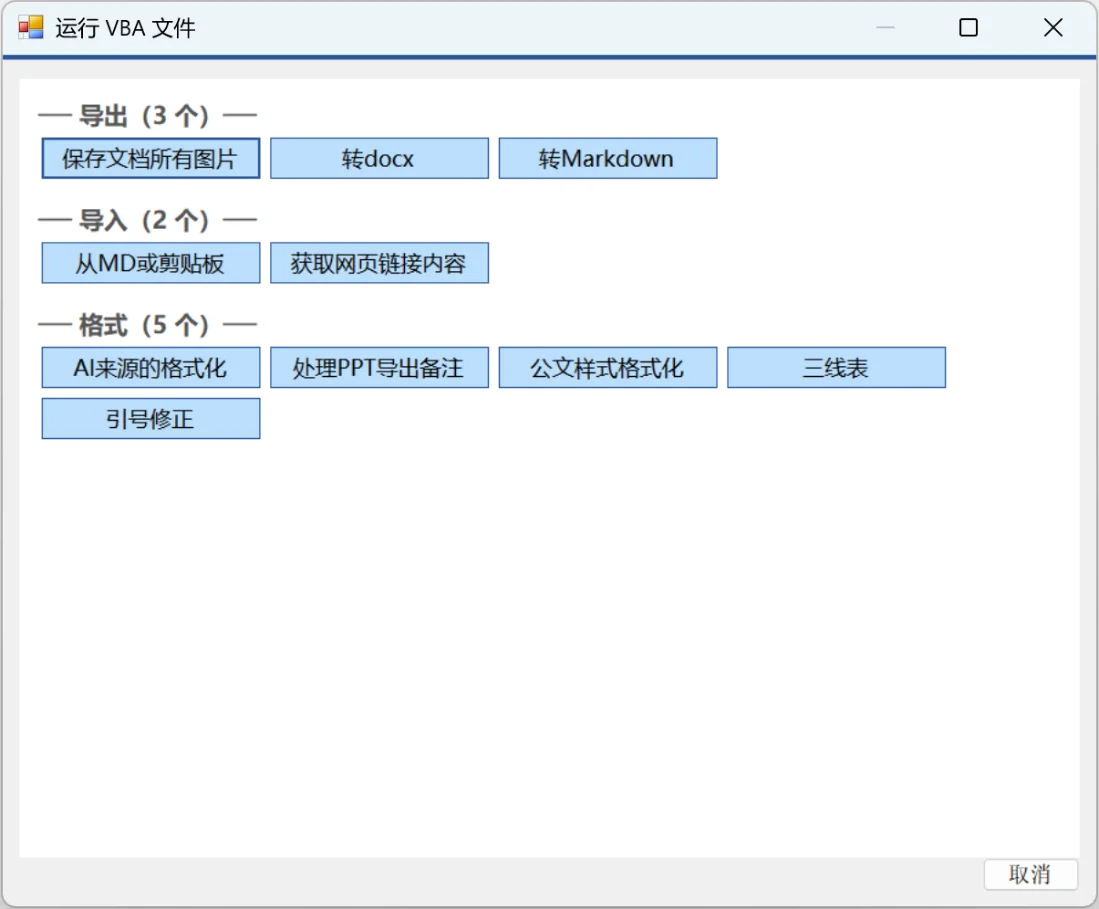Click the 三线表 button
The image size is (1099, 909).
(836, 367)
